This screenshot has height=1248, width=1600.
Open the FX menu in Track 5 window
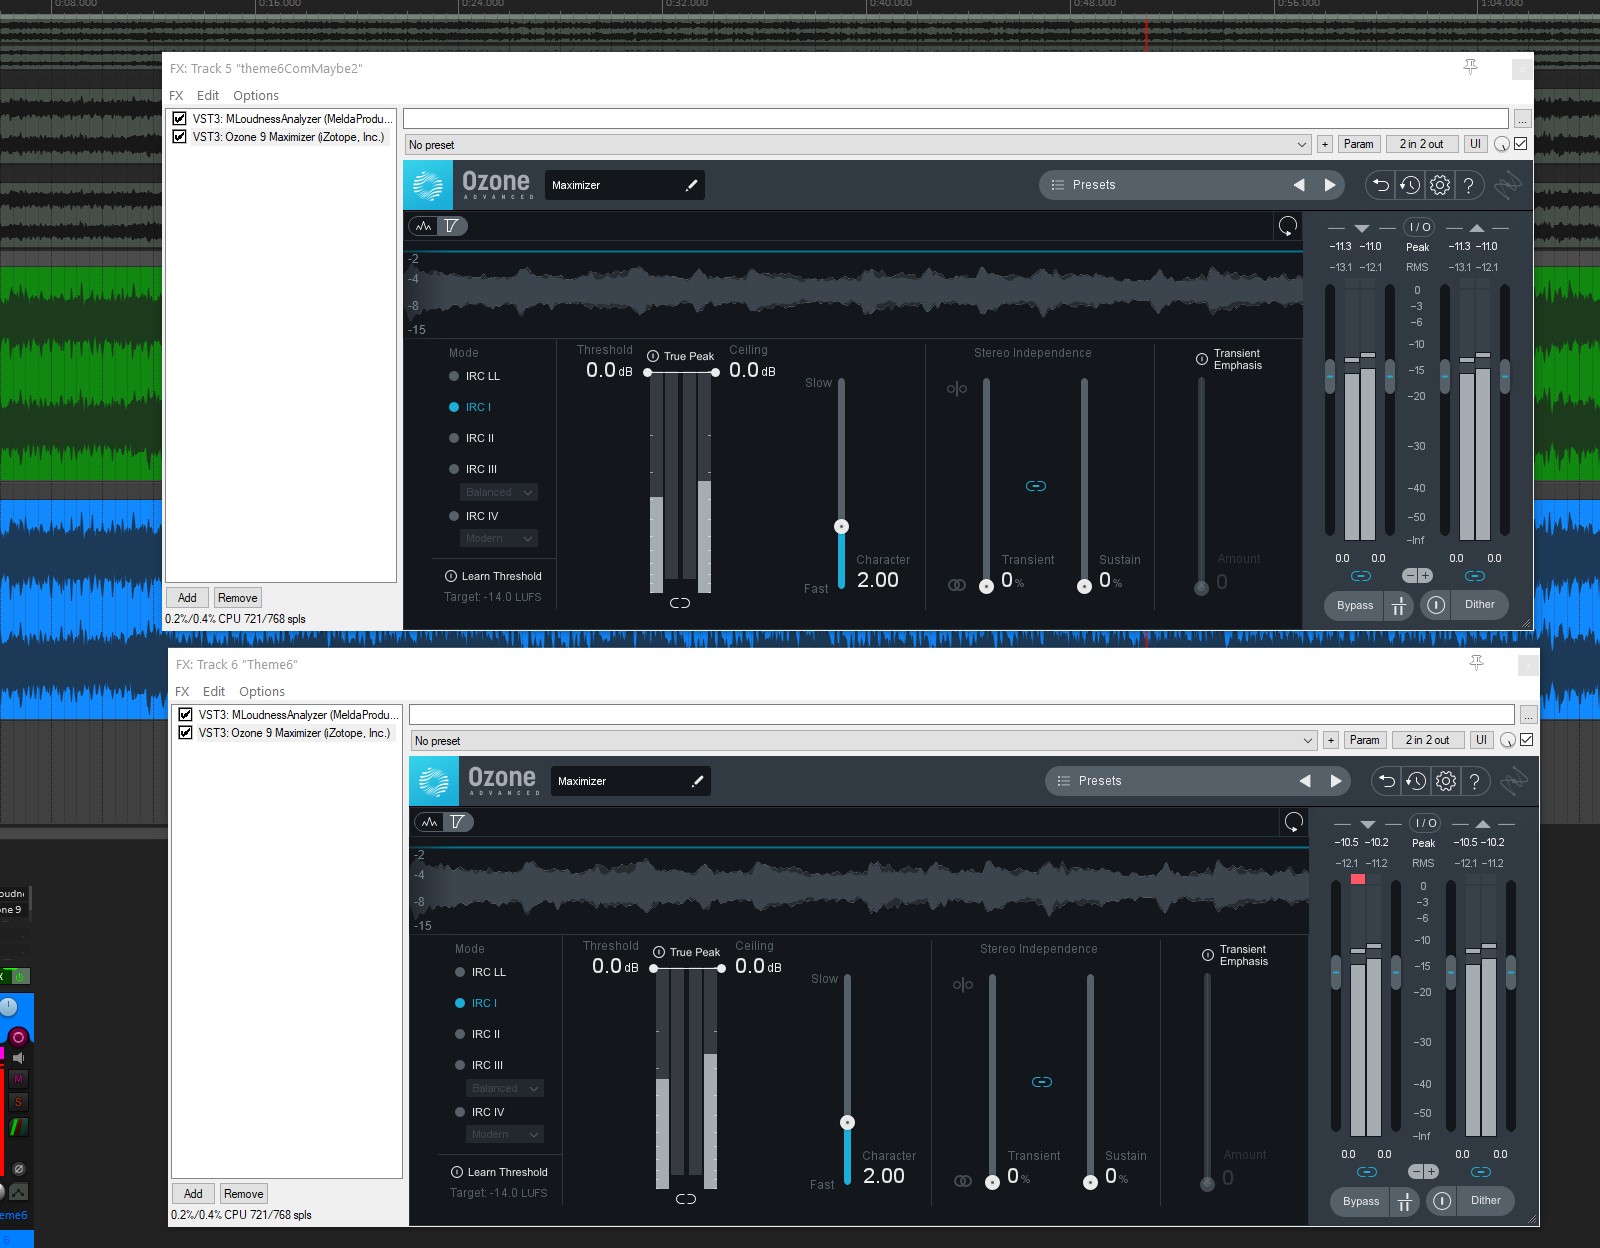point(176,95)
